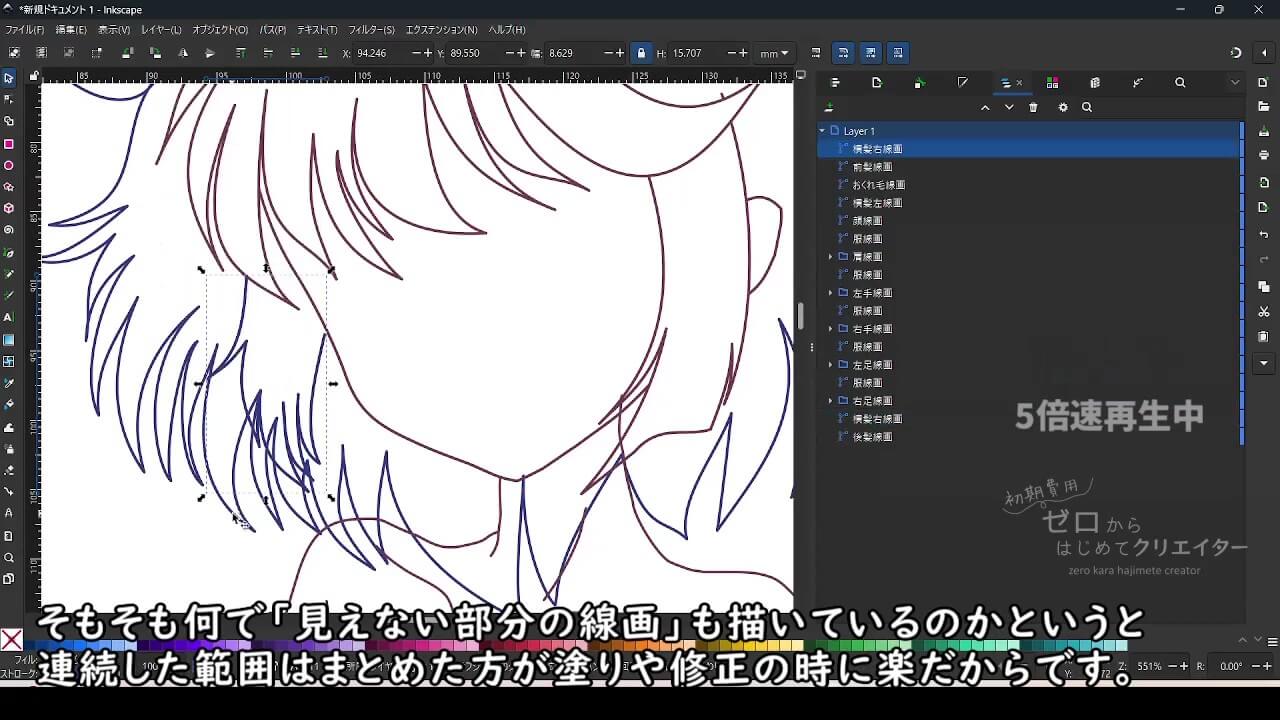Expand the 左手線画 group
The image size is (1280, 720).
[830, 293]
